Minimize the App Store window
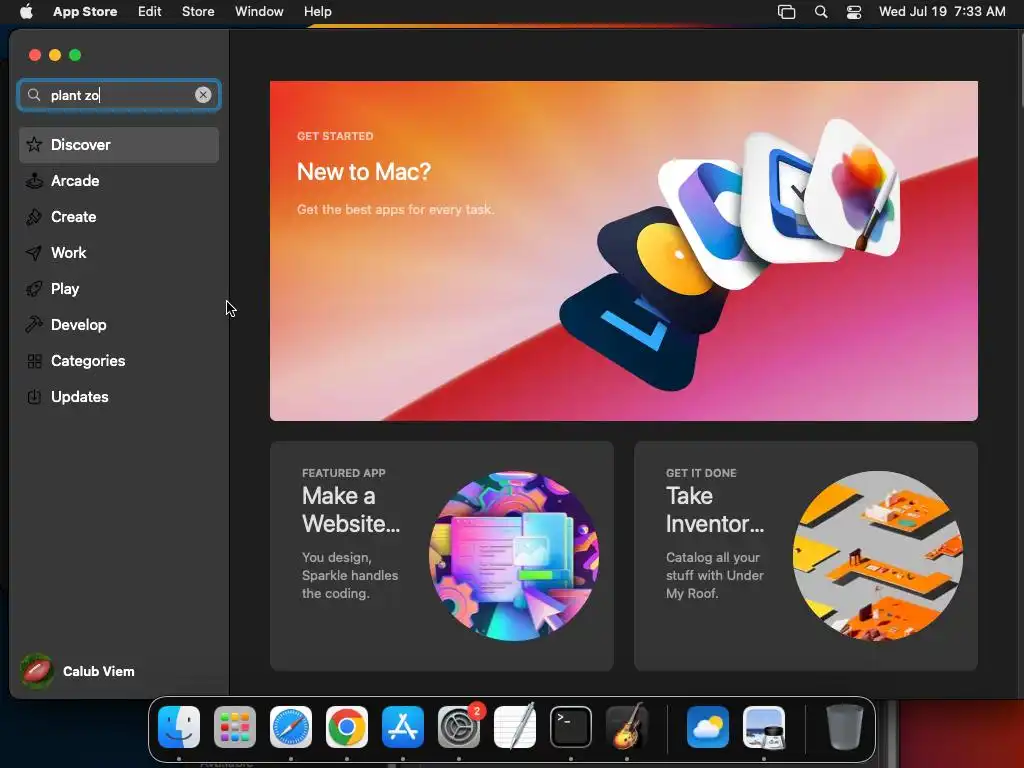1024x768 pixels. pos(55,55)
